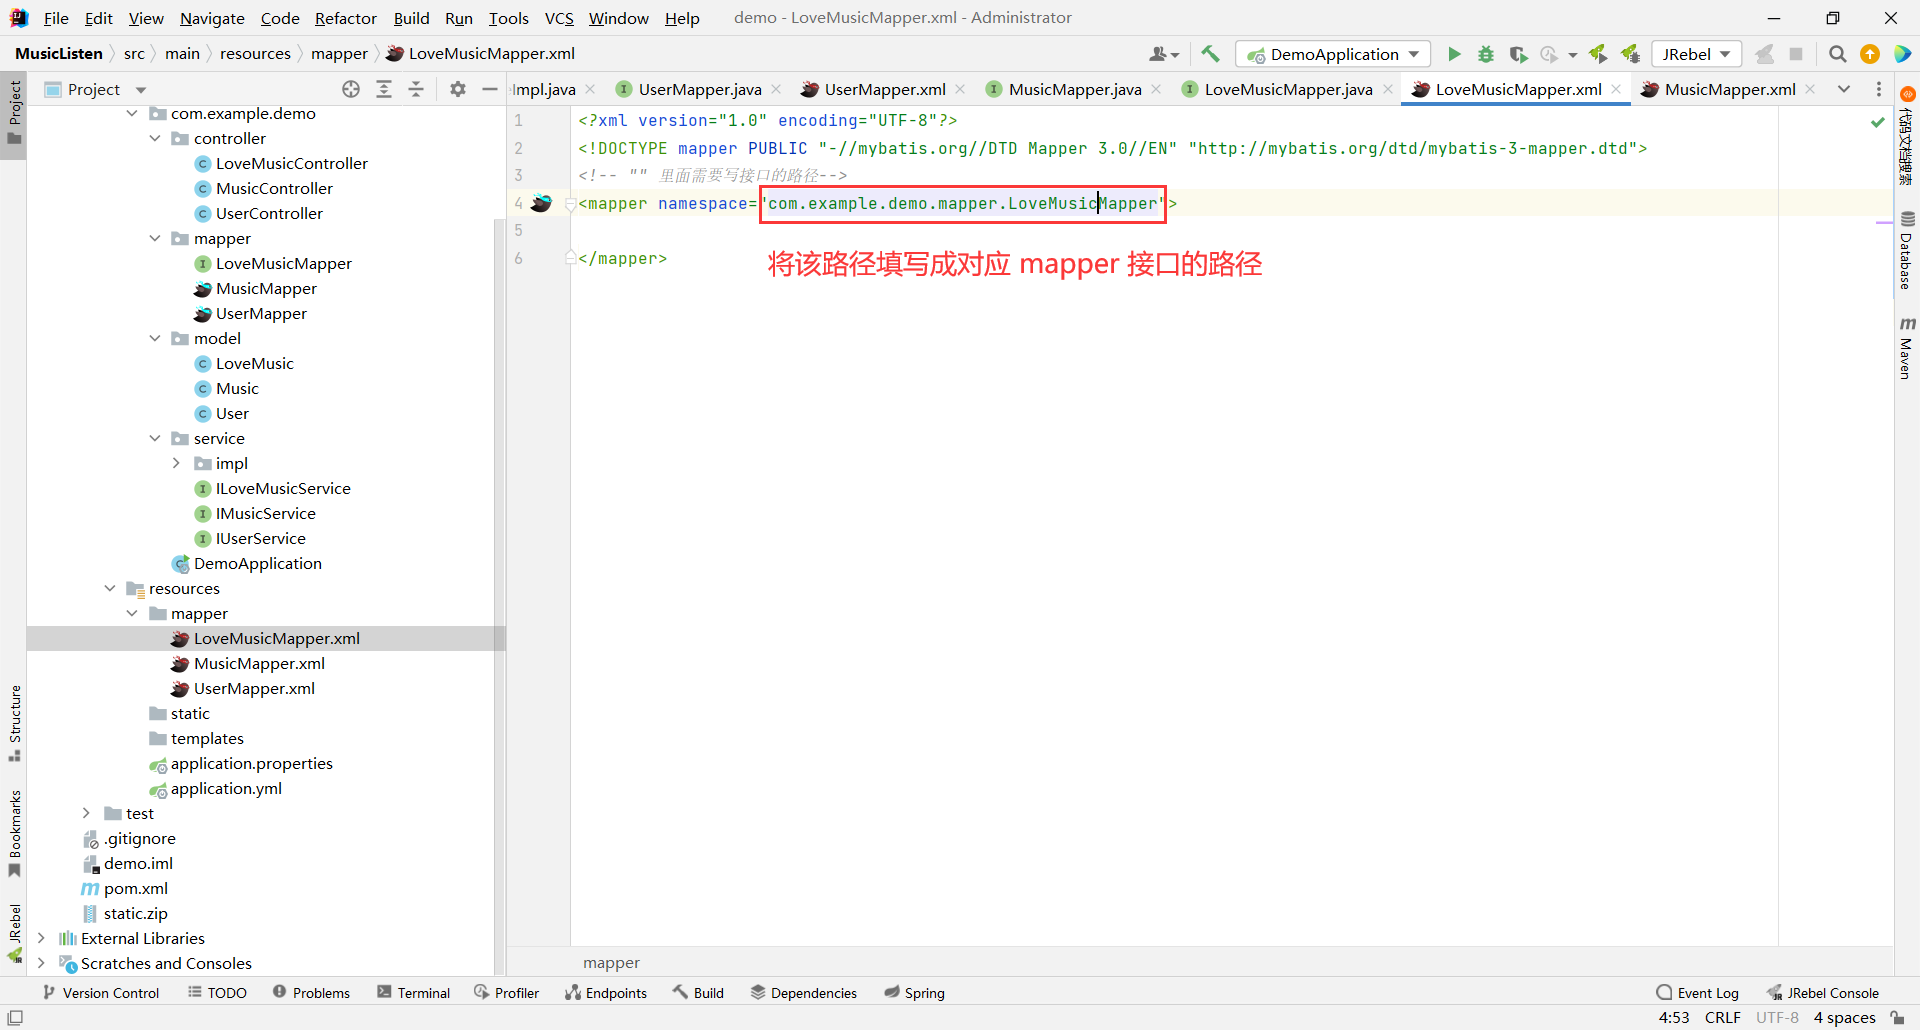Image resolution: width=1920 pixels, height=1030 pixels.
Task: Open Bookmarks tool window tab
Action: pyautogui.click(x=14, y=833)
